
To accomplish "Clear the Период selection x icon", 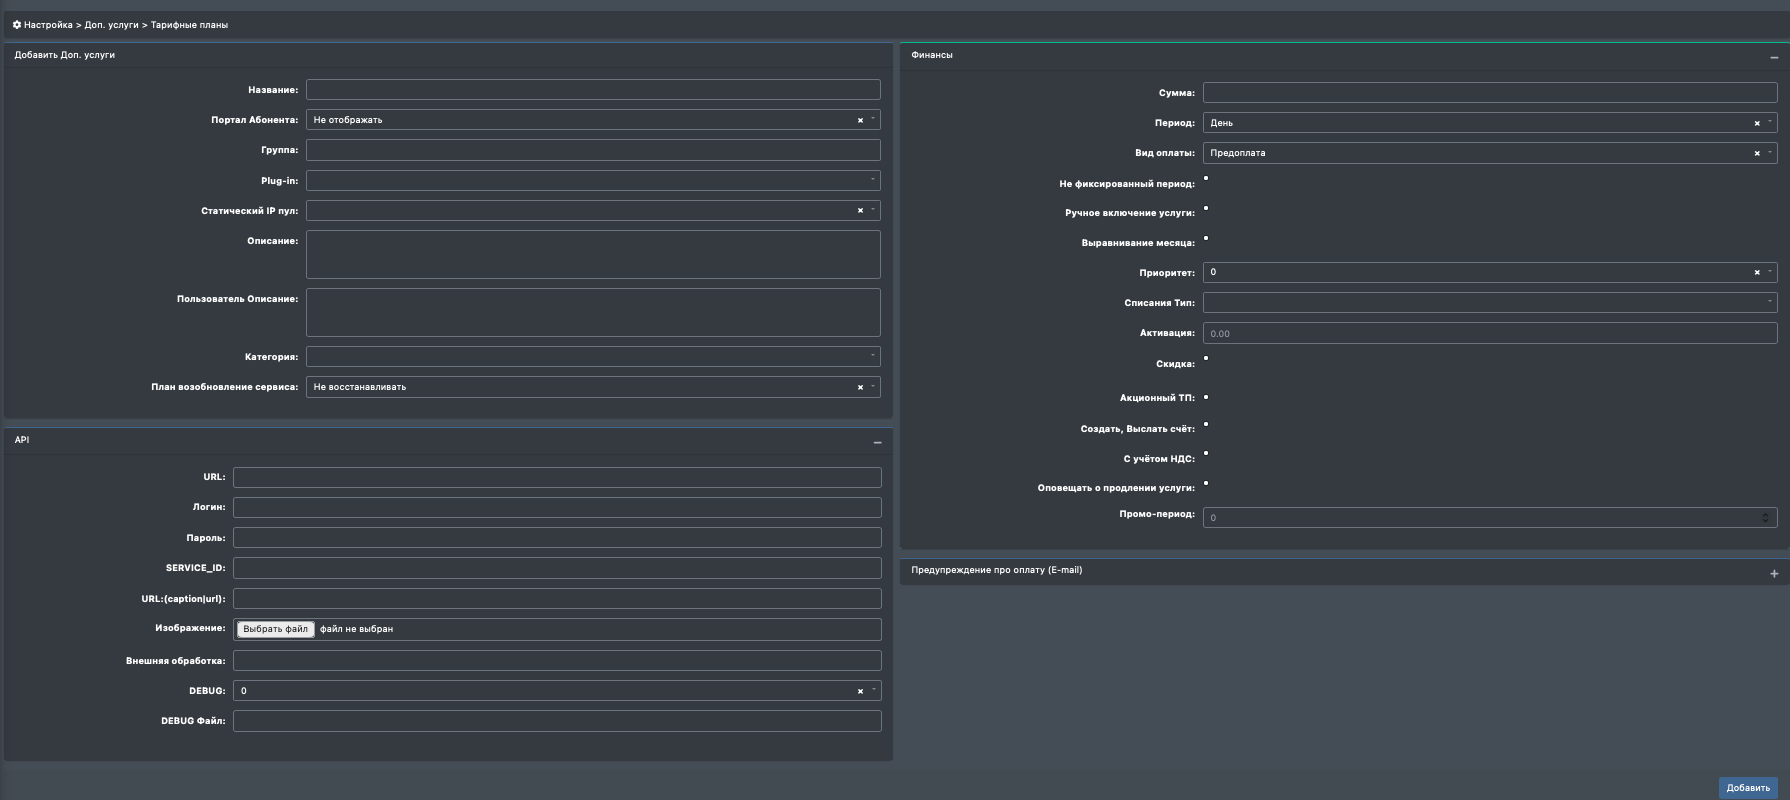I will (1757, 123).
